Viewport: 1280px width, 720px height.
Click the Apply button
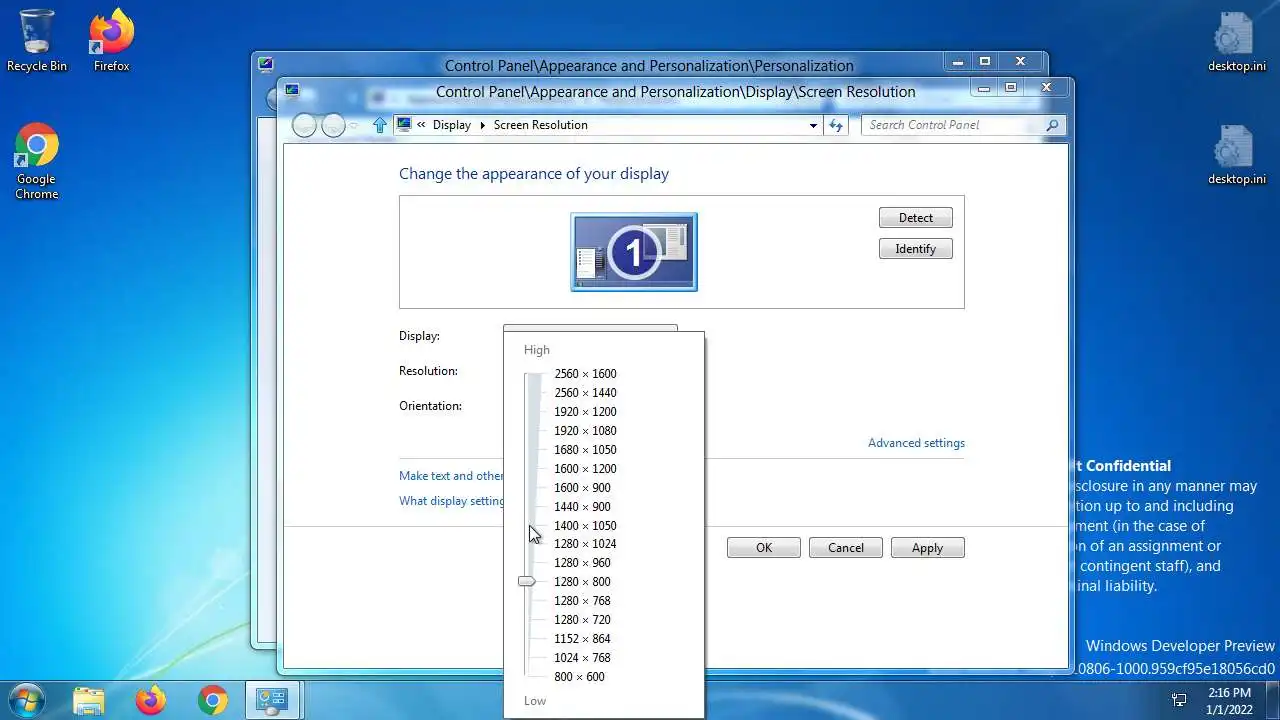click(x=927, y=547)
